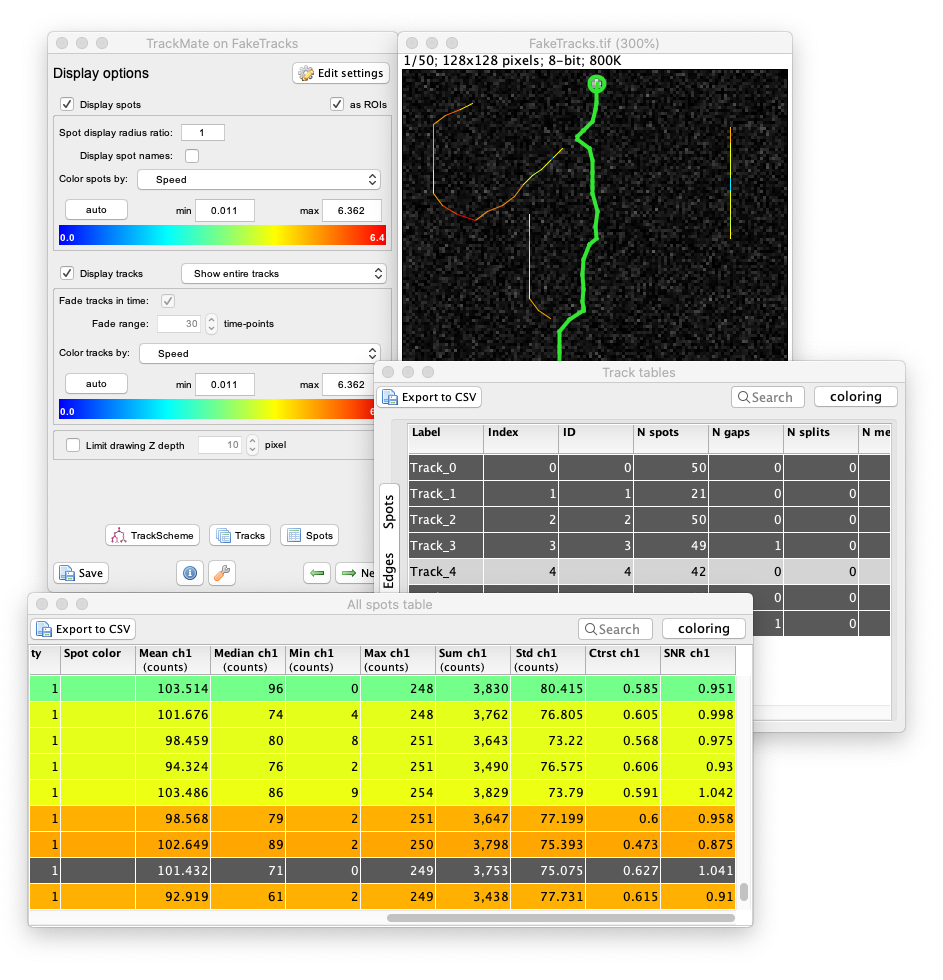943x980 pixels.
Task: Click the wrench tool icon button
Action: [222, 573]
